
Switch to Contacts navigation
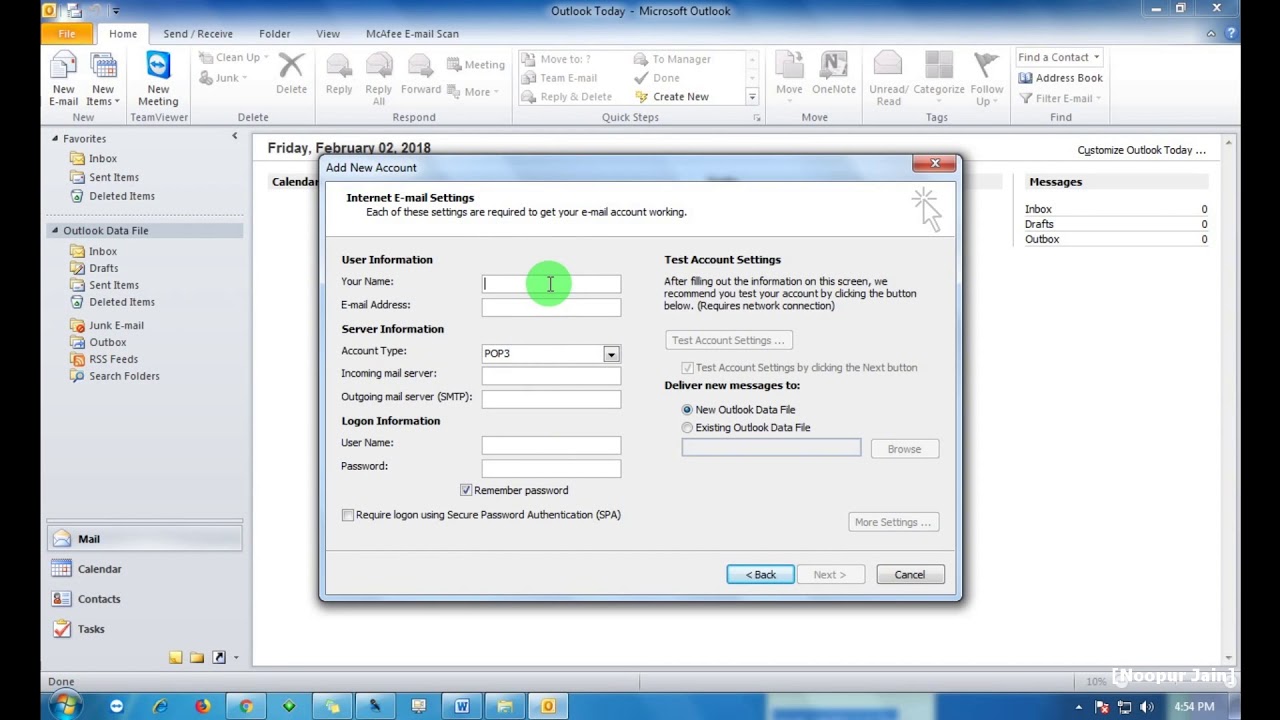click(145, 599)
